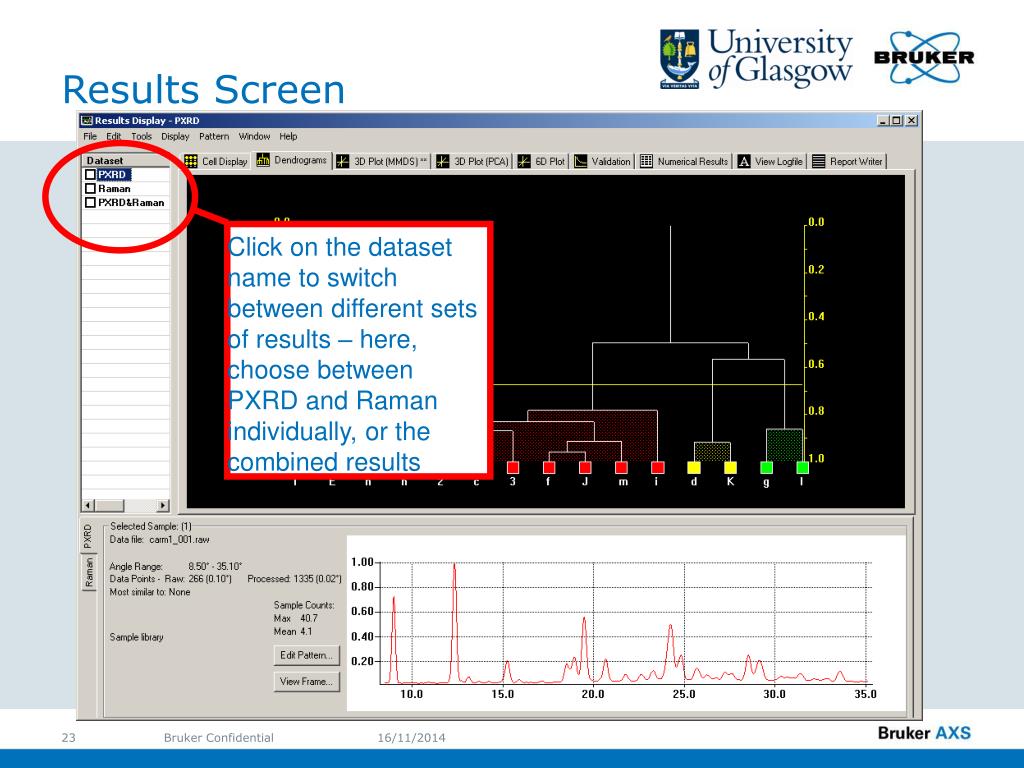
Task: Click the Edit Pattern button
Action: pos(306,655)
